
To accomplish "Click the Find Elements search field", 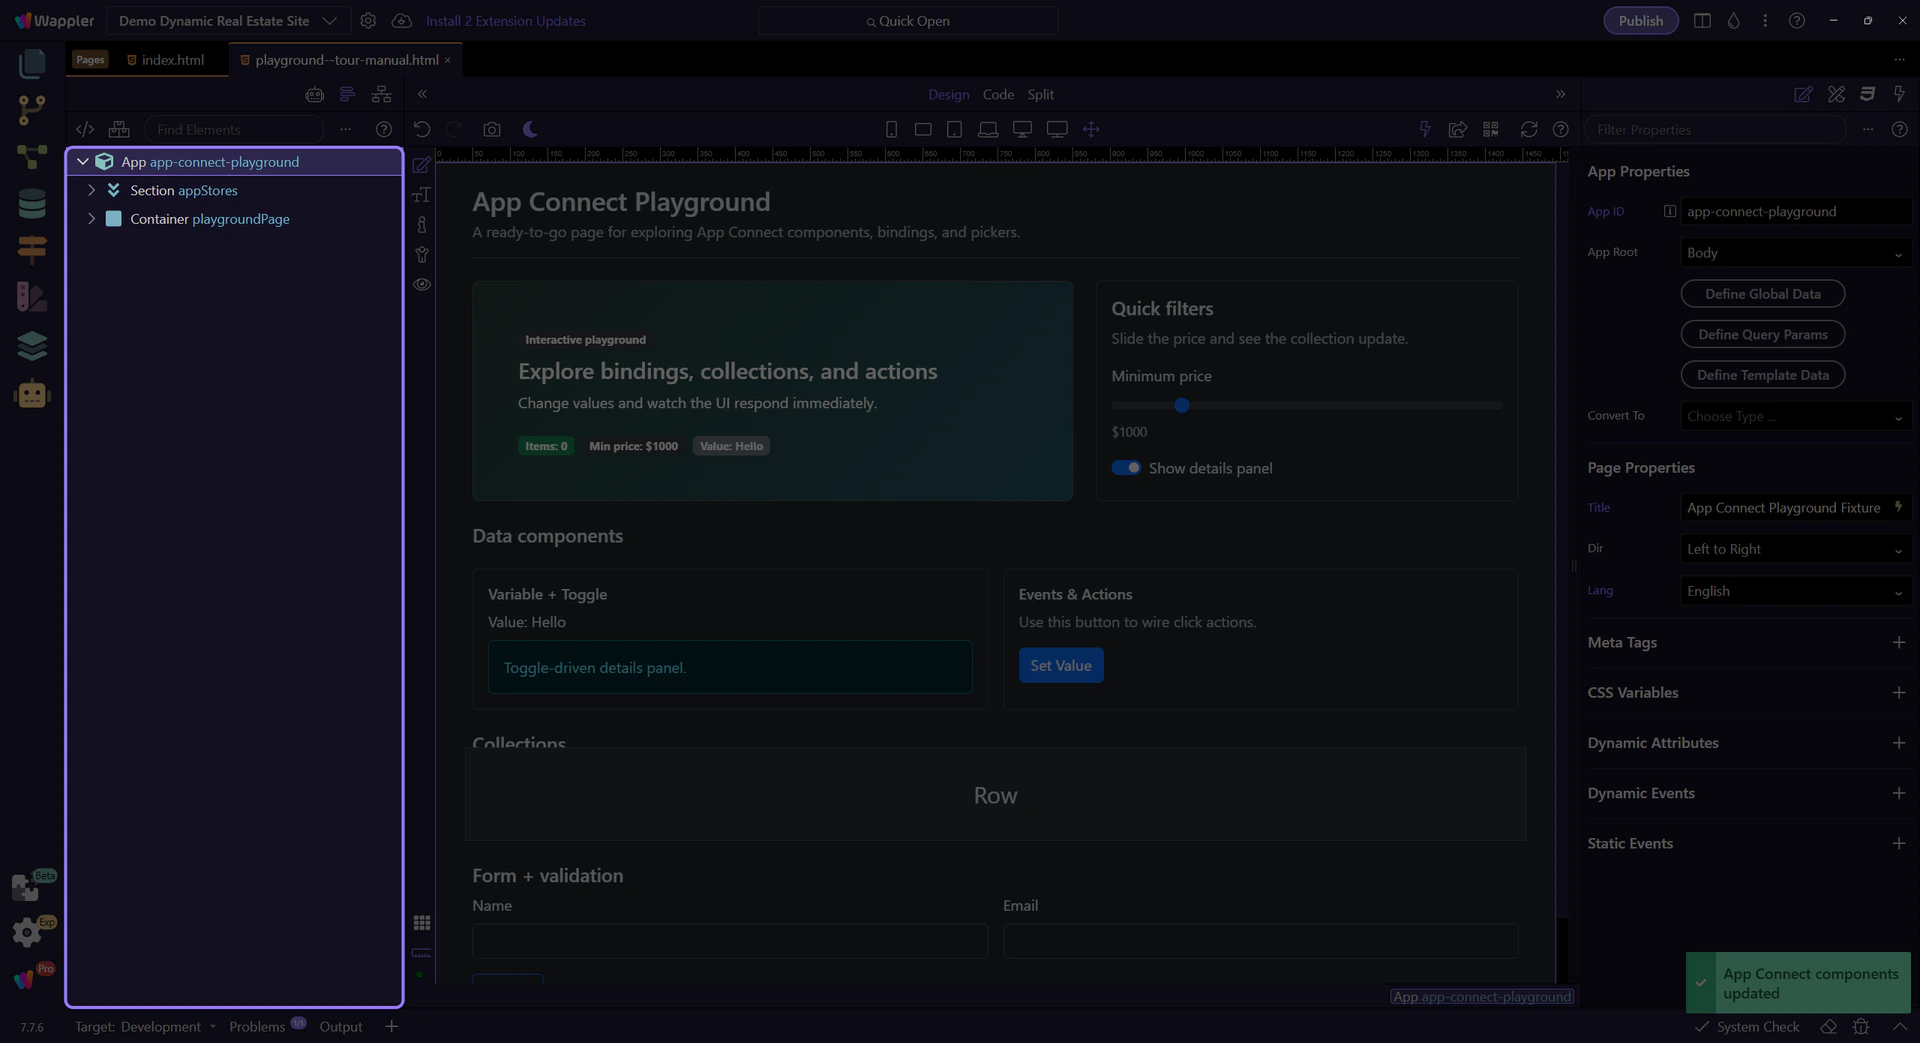I will (235, 130).
